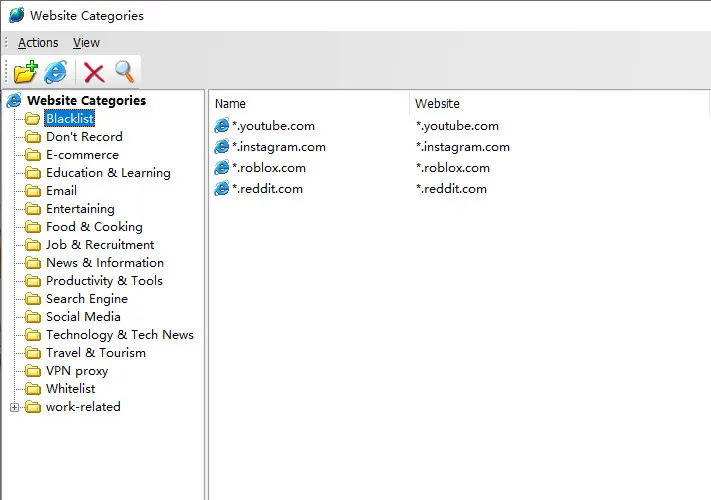Expand the work-related category
The image size is (711, 500).
(15, 408)
